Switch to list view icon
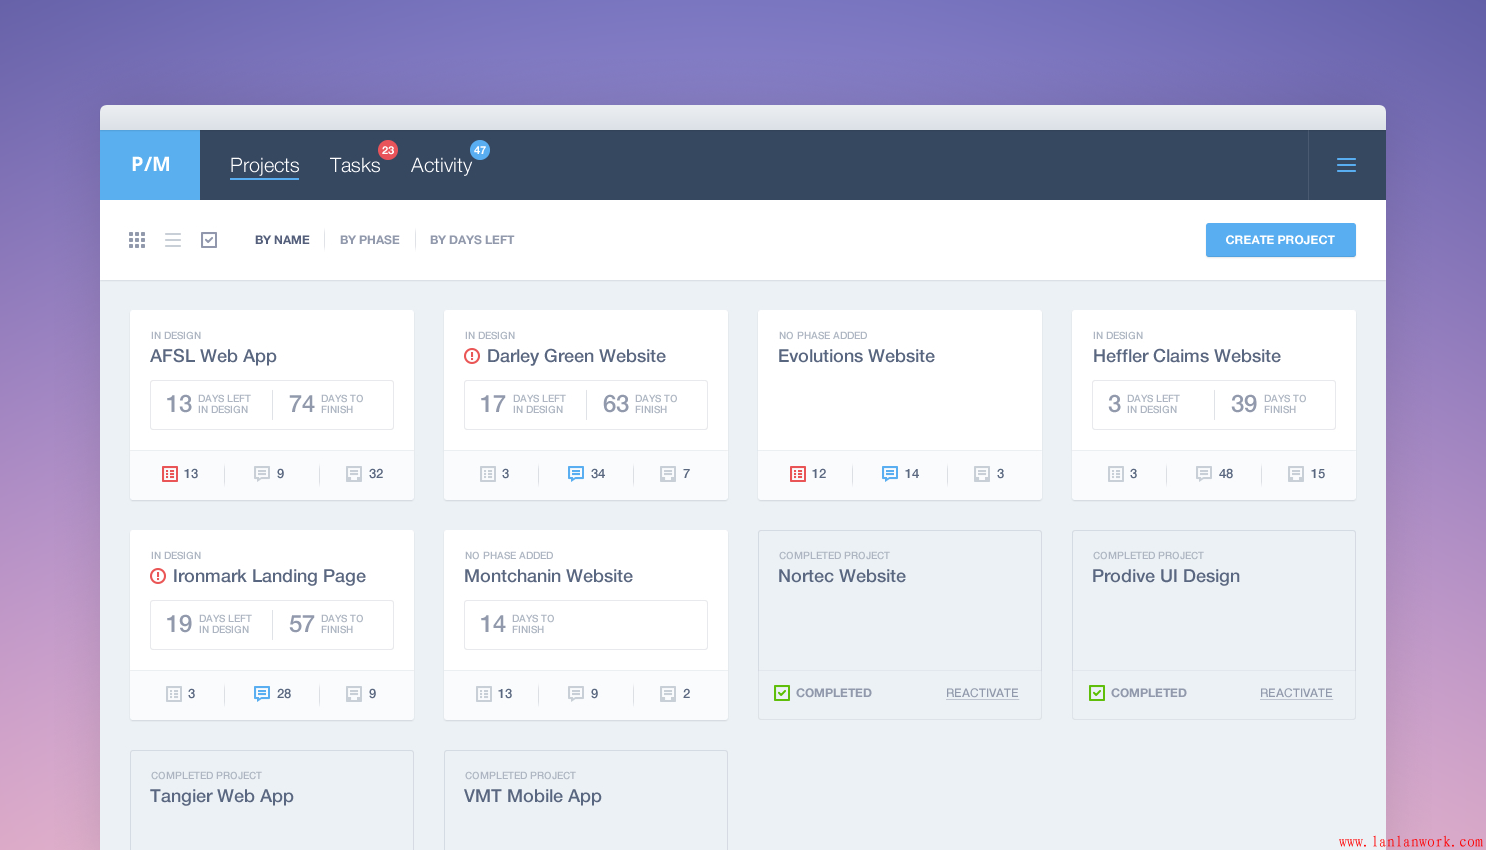 (x=173, y=240)
